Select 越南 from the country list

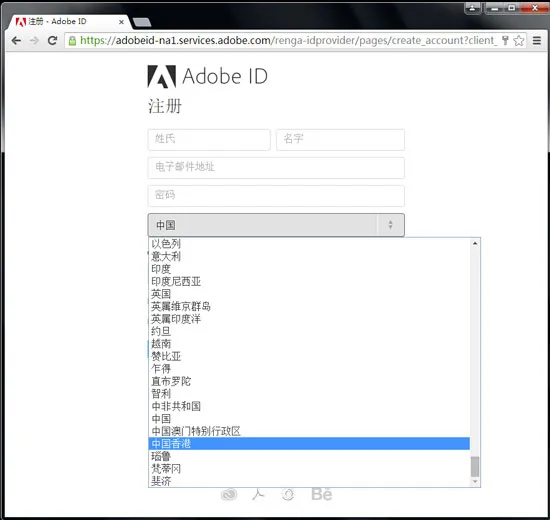(309, 344)
